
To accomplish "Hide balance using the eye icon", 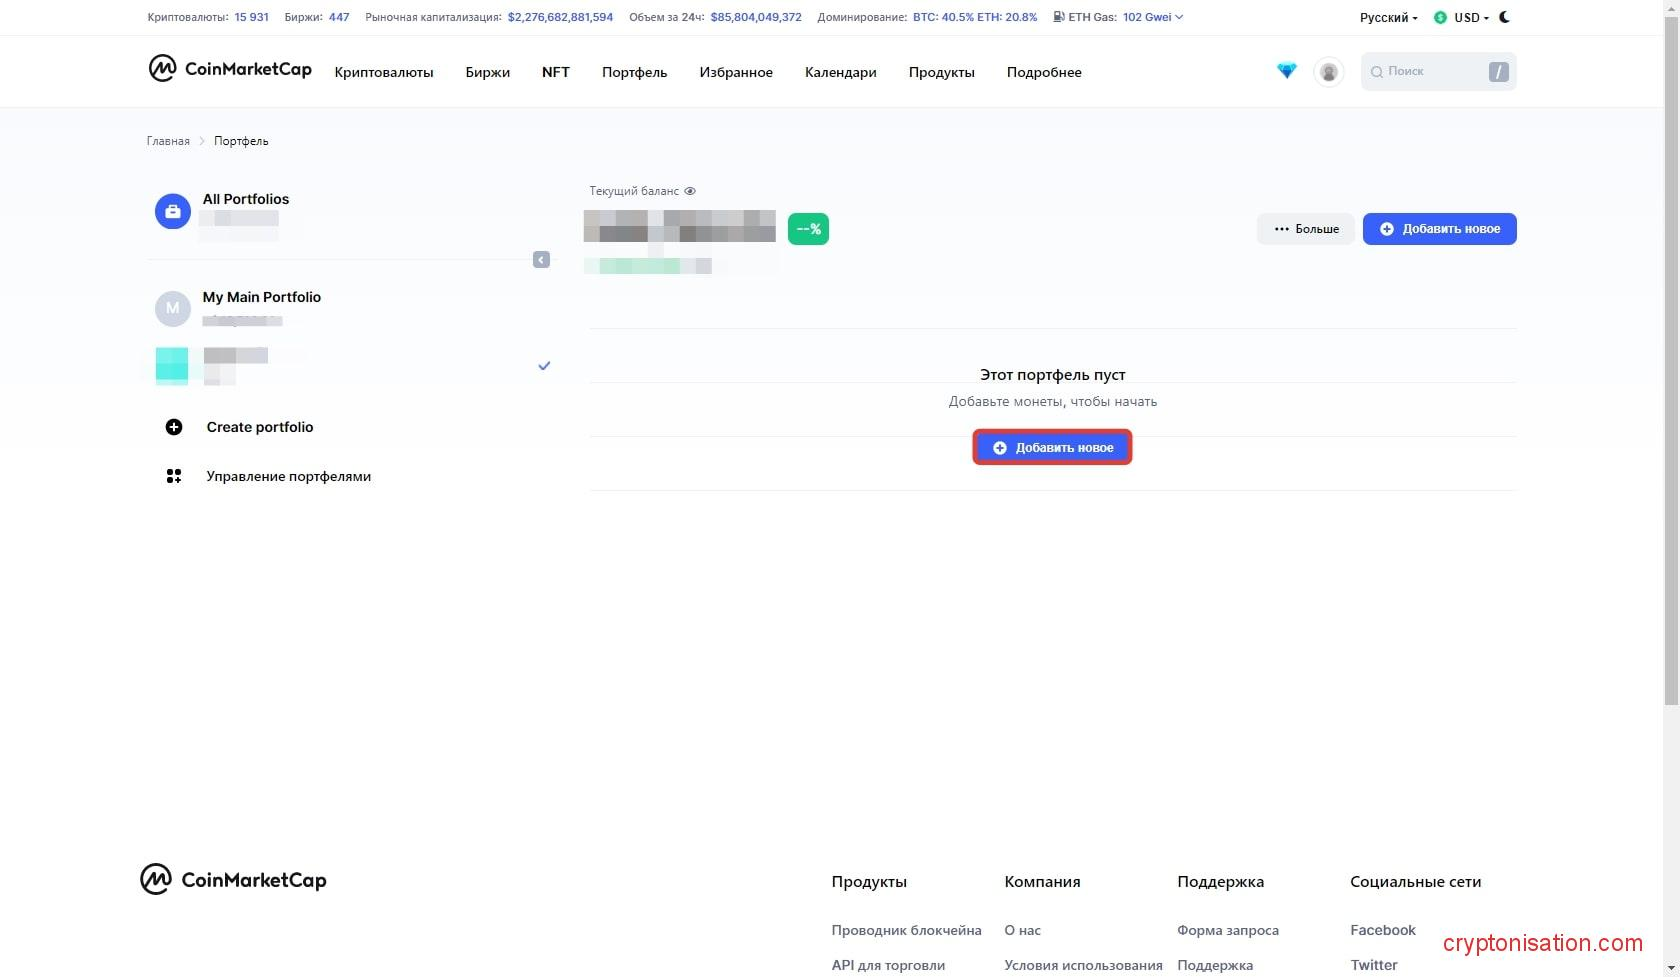I will (690, 191).
